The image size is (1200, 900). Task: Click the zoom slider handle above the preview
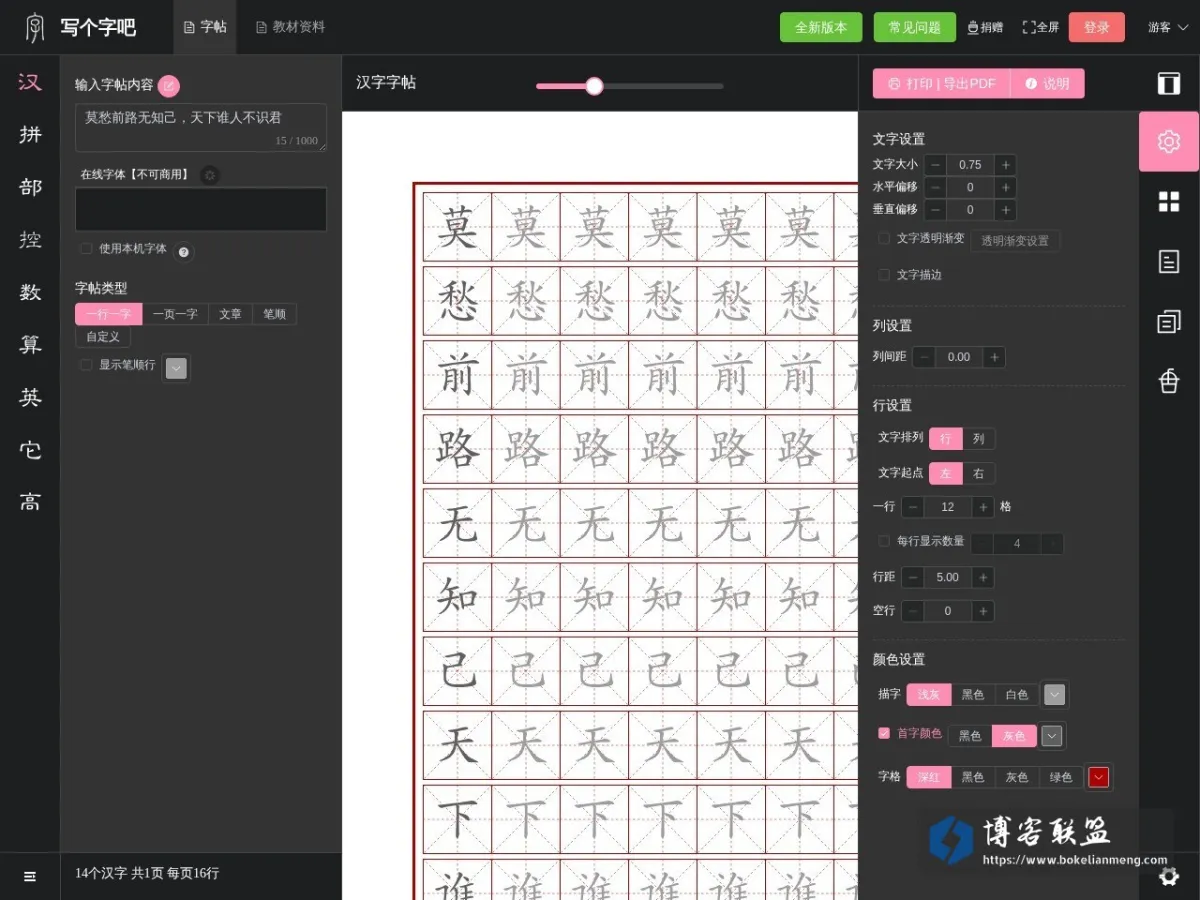594,86
